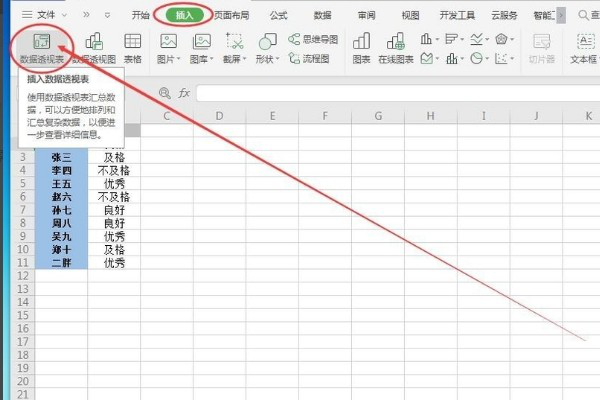
Task: Select cell containing 二胖
Action: tap(61, 263)
